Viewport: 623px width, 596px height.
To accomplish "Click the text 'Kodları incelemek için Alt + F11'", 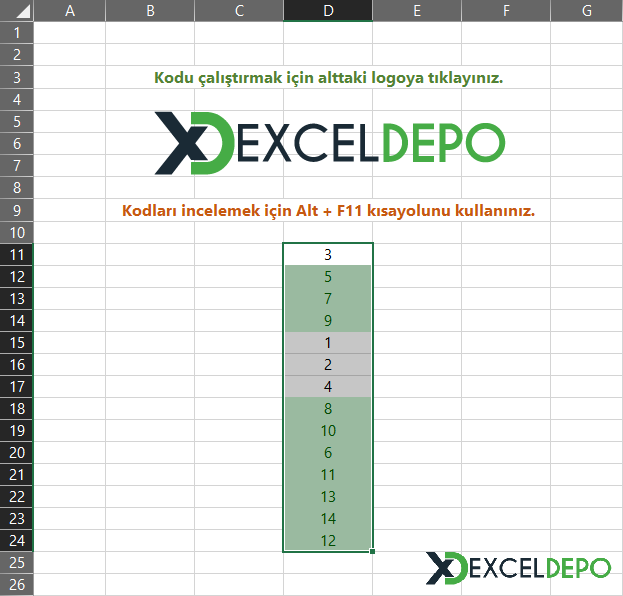I will coord(242,210).
